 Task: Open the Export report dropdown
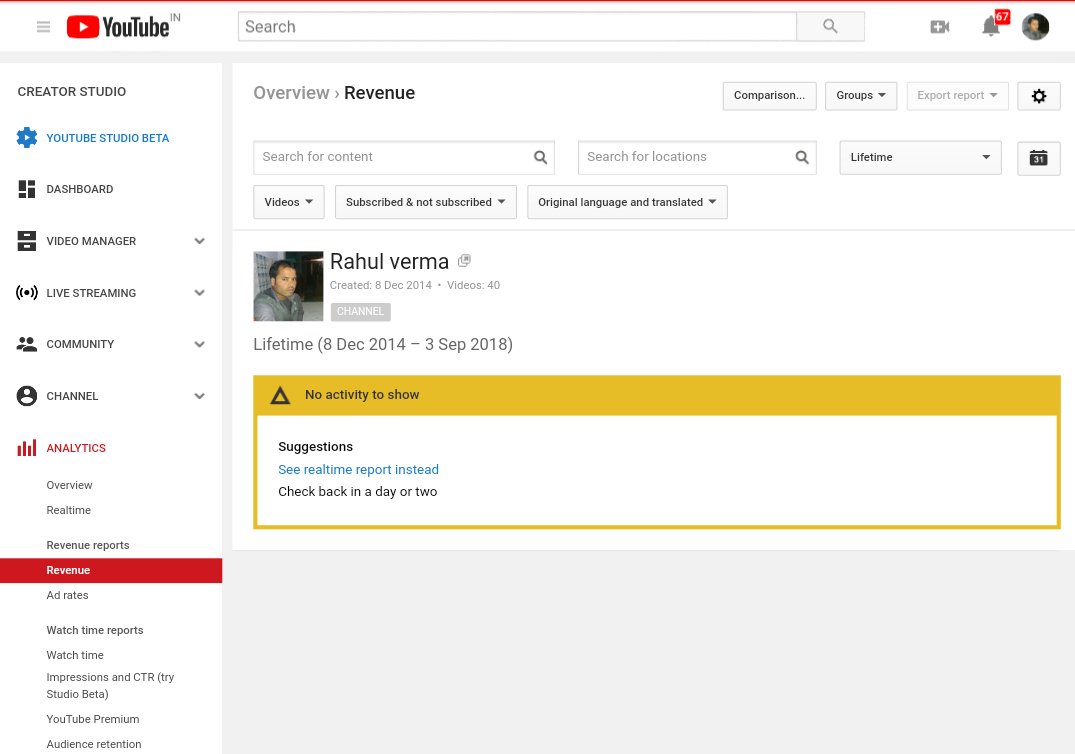point(957,96)
